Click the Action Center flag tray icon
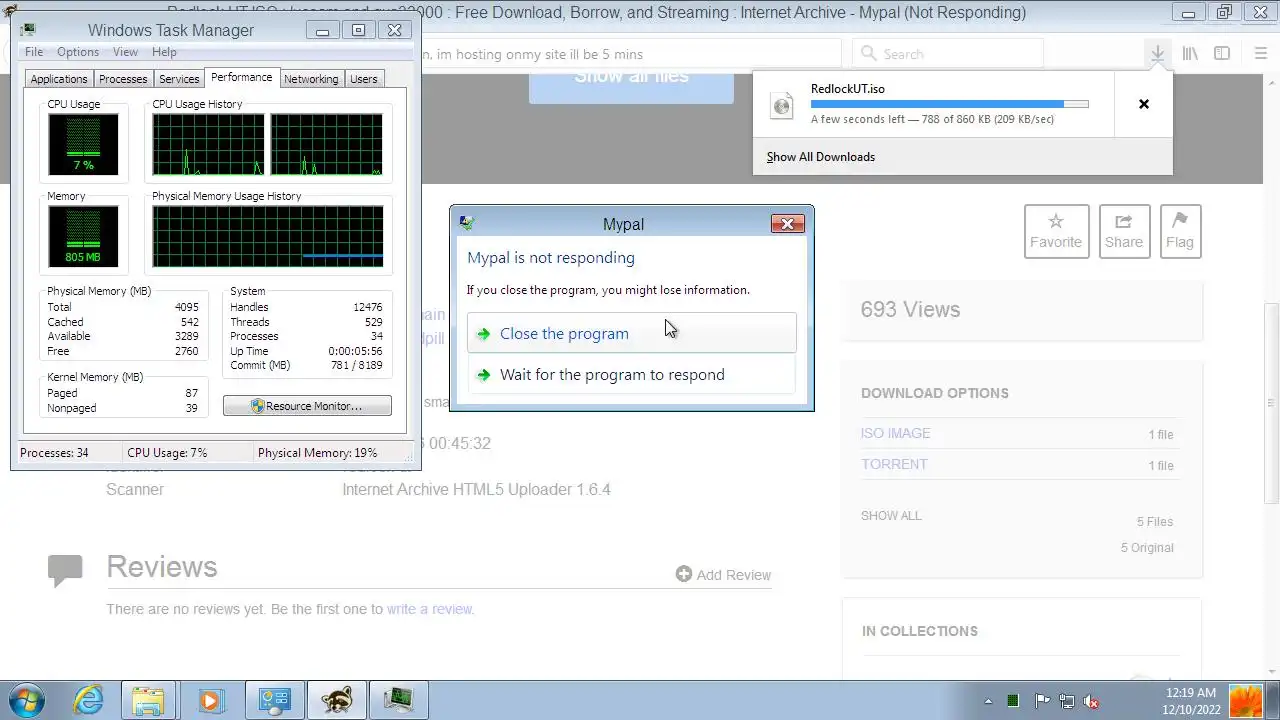The width and height of the screenshot is (1280, 720). pyautogui.click(x=1041, y=701)
